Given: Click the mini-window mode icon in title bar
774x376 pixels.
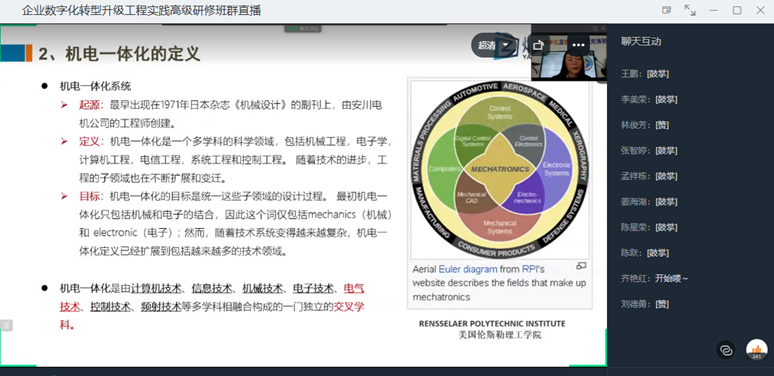Looking at the screenshot, I should (x=667, y=10).
